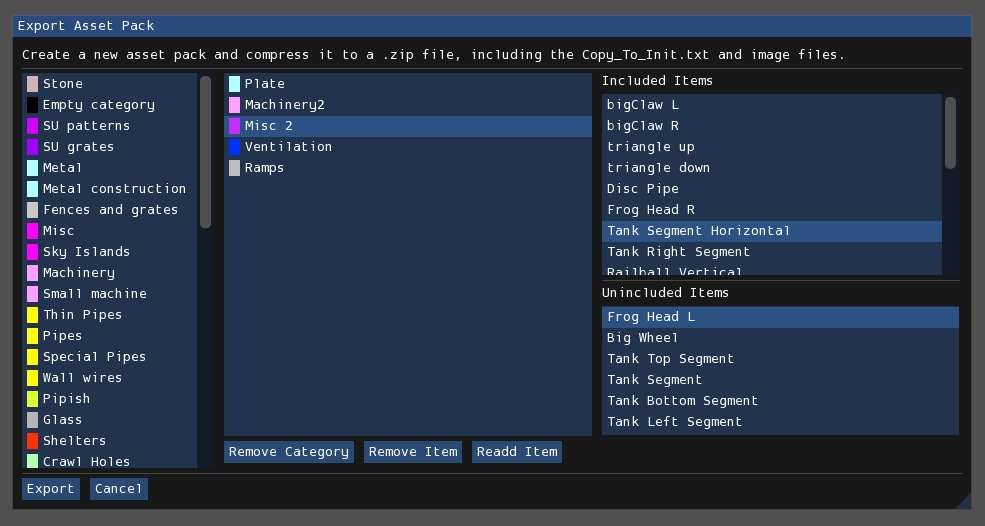Image resolution: width=985 pixels, height=526 pixels.
Task: Choose Ventilation in the middle list
Action: 408,147
